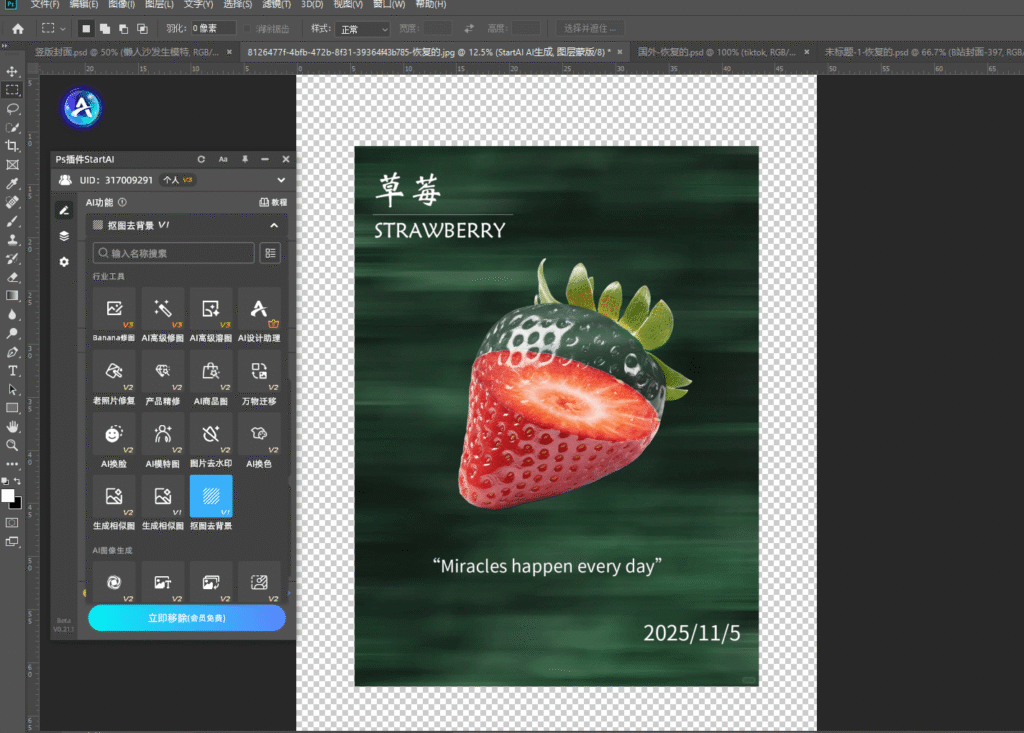Click the 立即移除 button
The image size is (1024, 733).
point(187,618)
